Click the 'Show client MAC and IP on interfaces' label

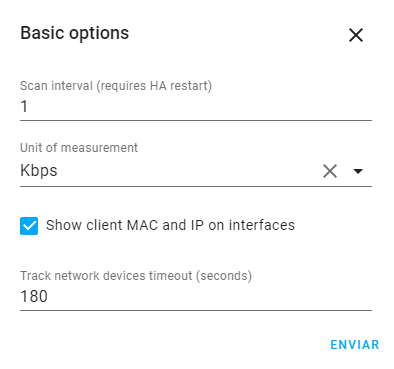point(170,225)
